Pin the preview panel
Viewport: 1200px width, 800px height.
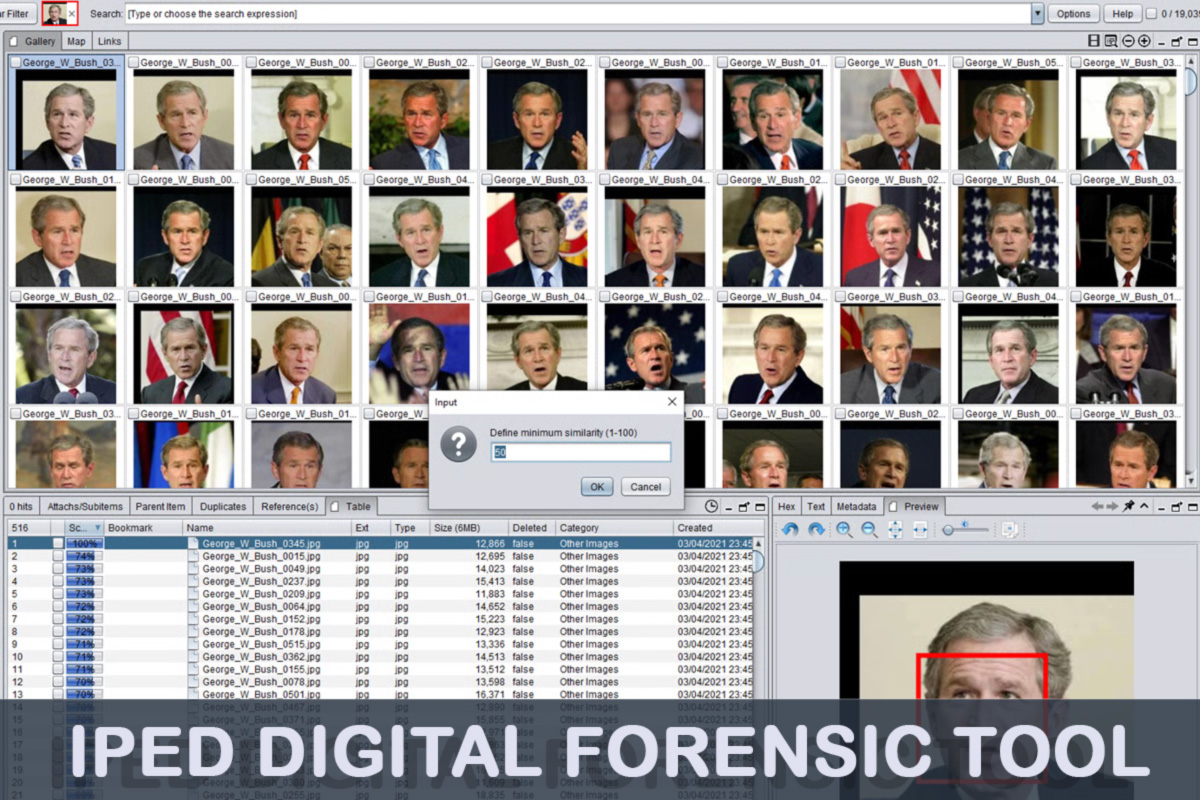[x=1128, y=507]
